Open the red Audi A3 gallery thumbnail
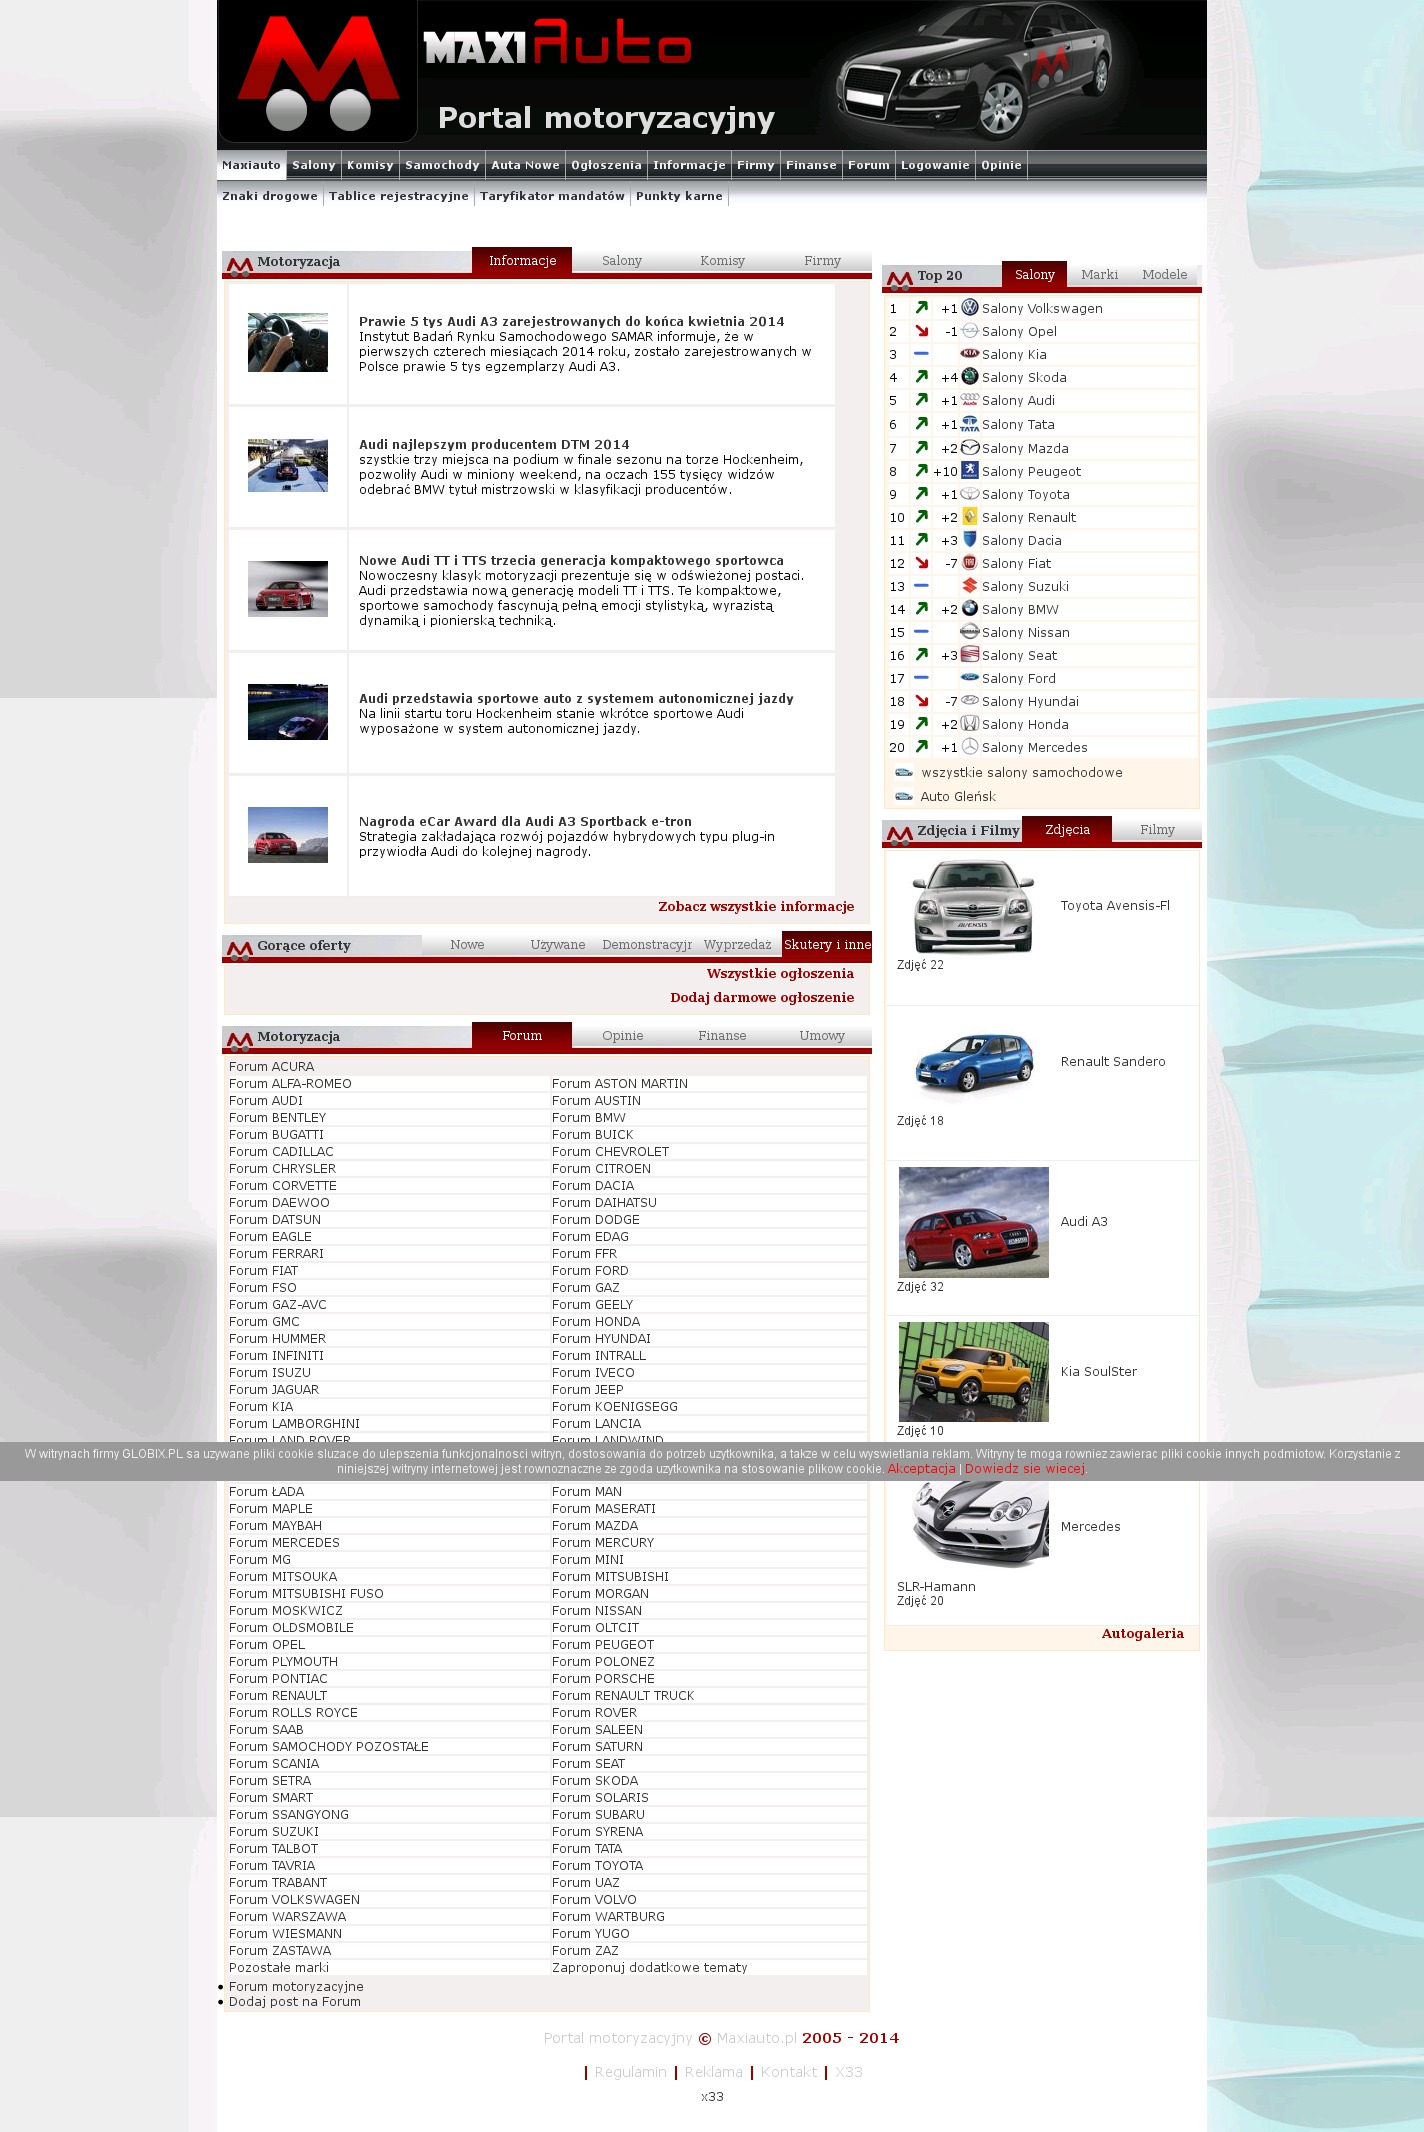The width and height of the screenshot is (1424, 2132). (974, 1222)
